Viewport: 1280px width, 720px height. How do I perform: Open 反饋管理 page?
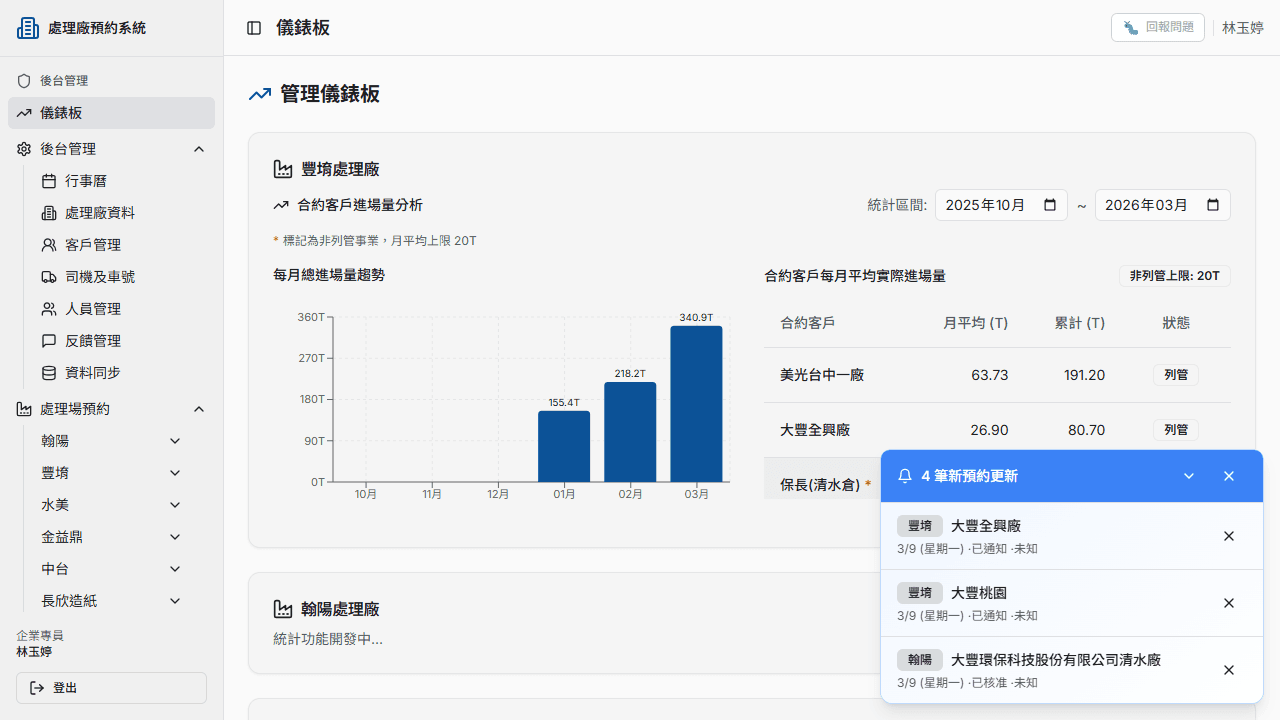click(x=119, y=341)
